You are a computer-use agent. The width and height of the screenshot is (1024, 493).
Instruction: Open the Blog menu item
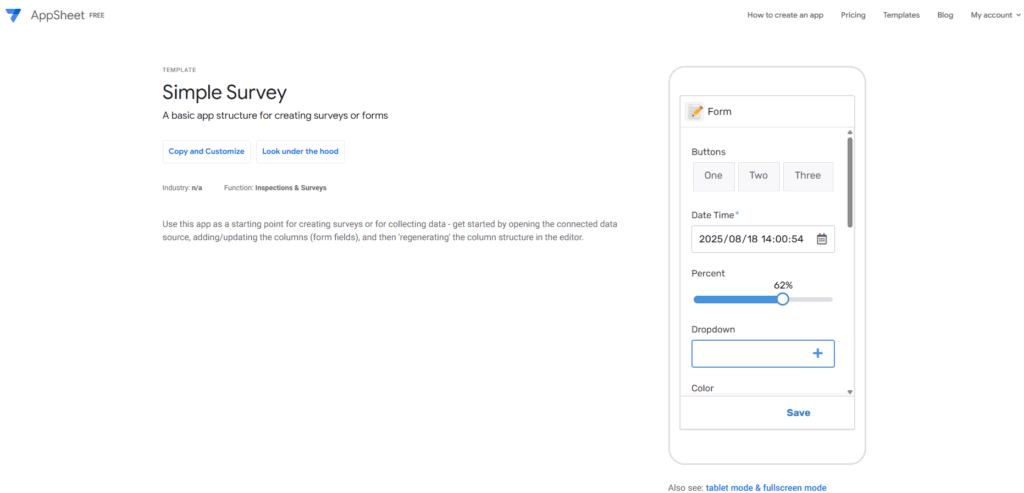coord(945,15)
